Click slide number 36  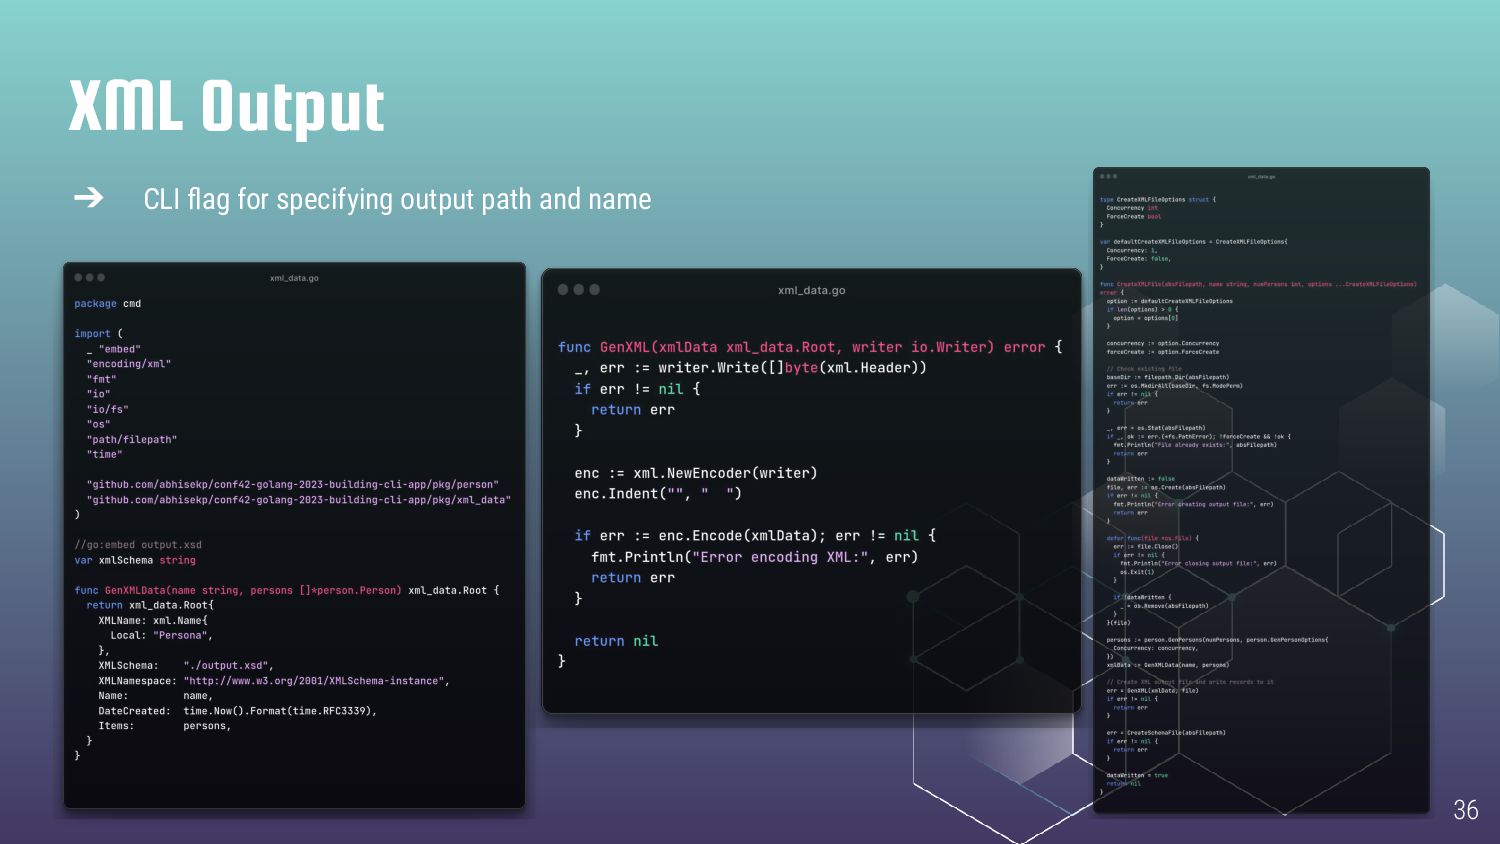coord(1465,810)
